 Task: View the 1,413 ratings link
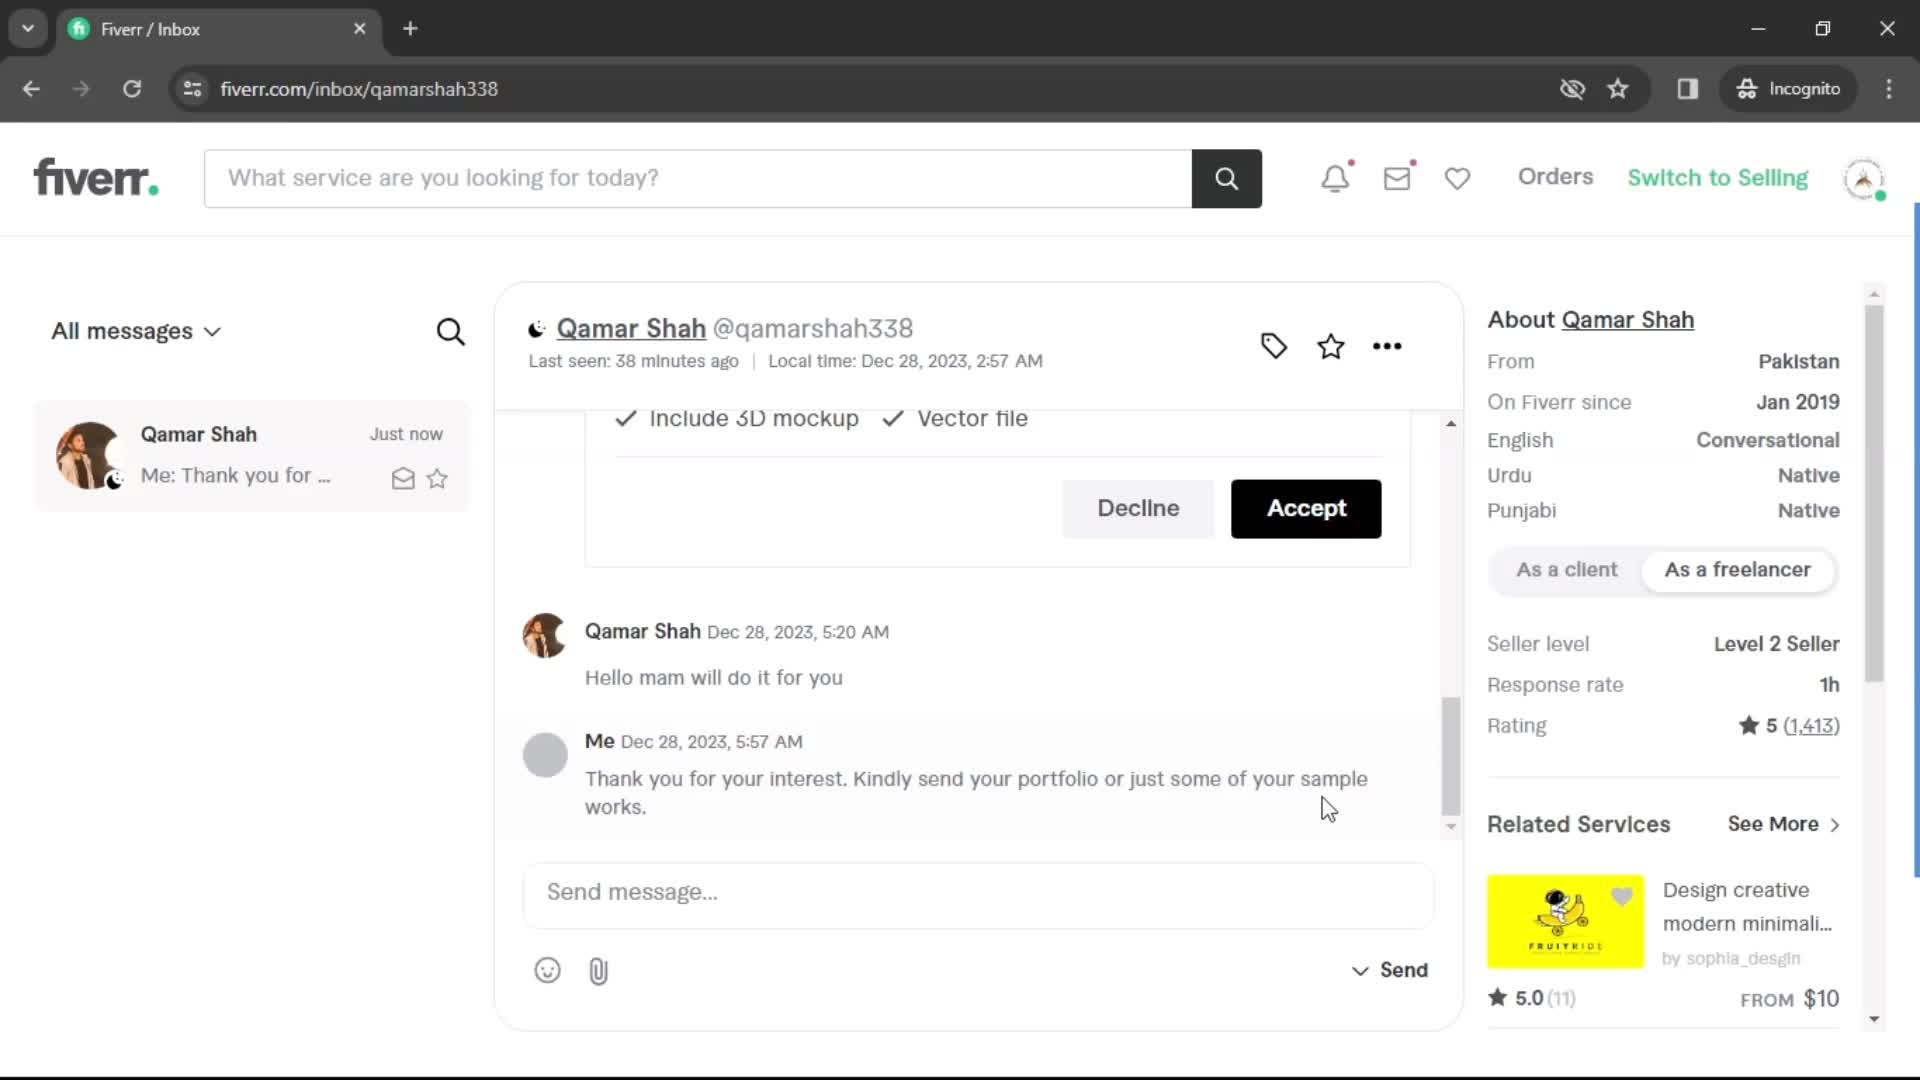point(1811,726)
